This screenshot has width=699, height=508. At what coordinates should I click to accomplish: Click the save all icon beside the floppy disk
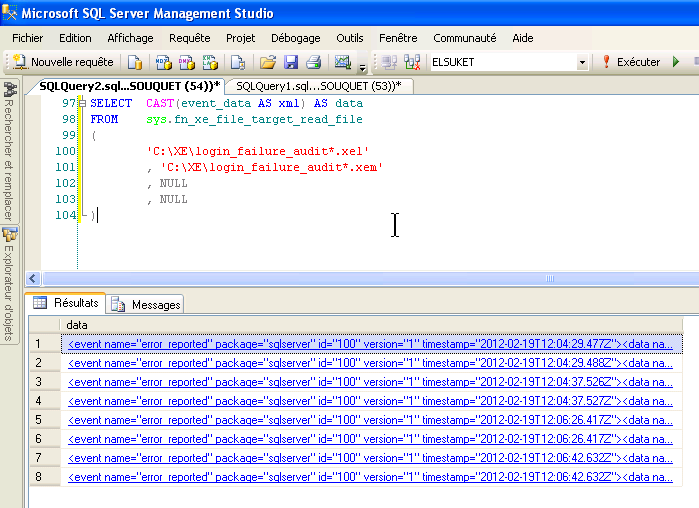click(313, 62)
